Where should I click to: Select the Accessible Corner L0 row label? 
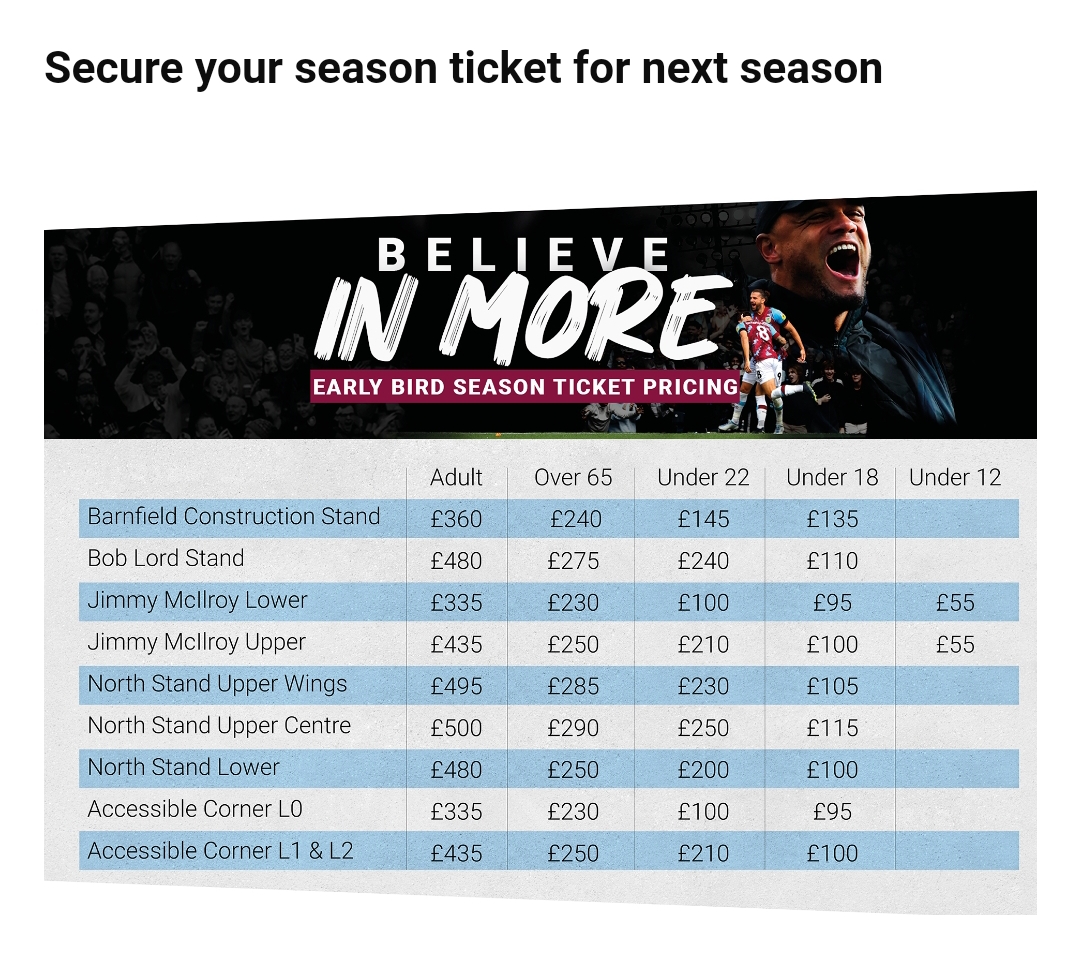tap(195, 810)
